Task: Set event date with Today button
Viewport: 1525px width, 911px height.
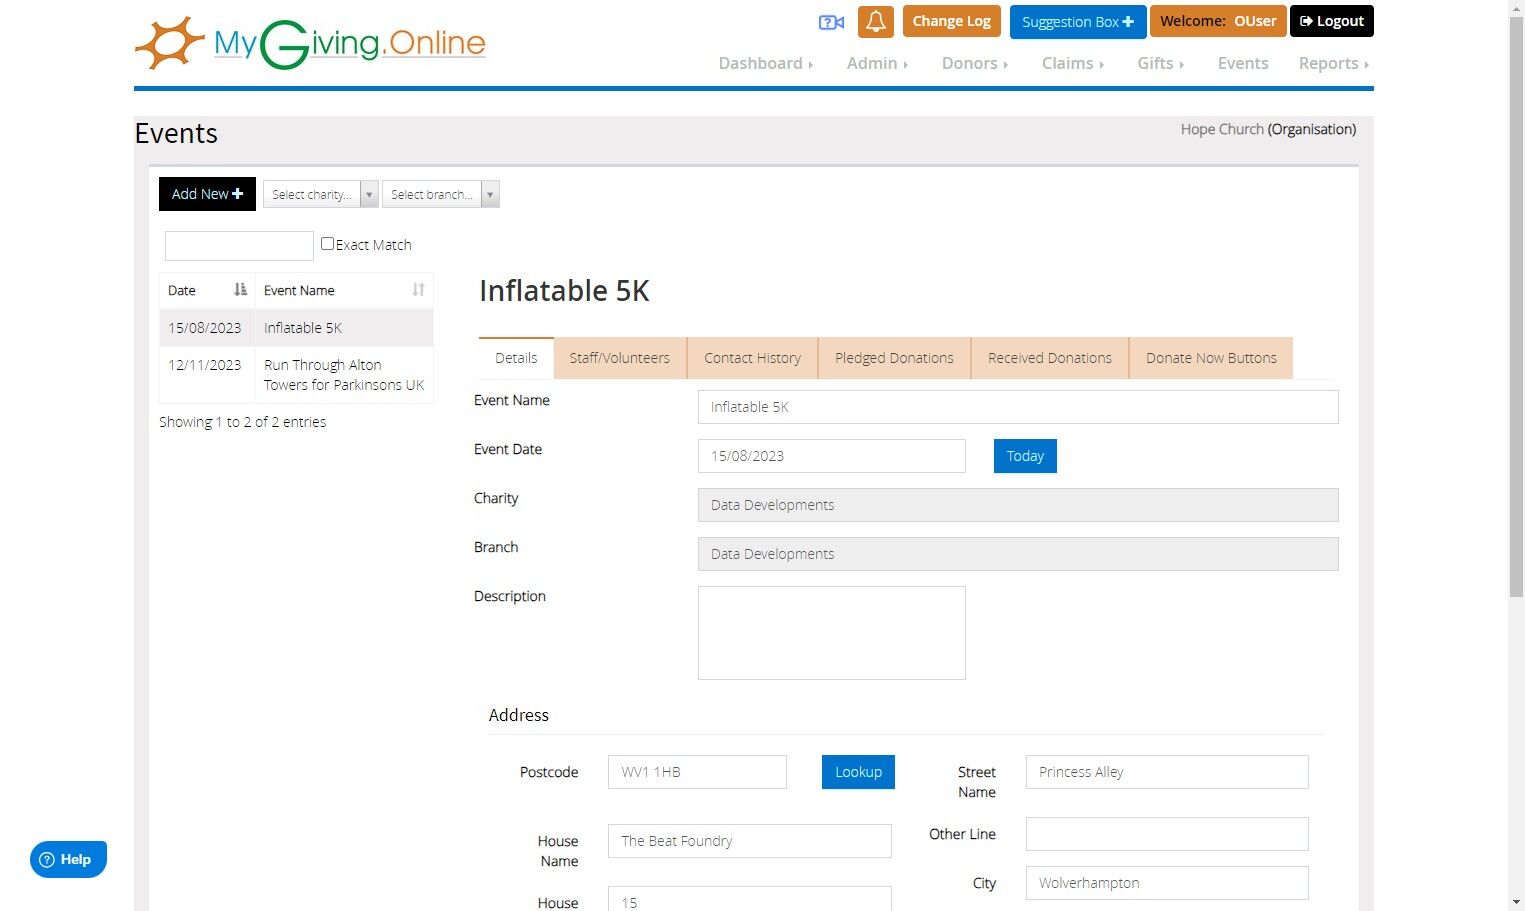Action: click(1024, 456)
